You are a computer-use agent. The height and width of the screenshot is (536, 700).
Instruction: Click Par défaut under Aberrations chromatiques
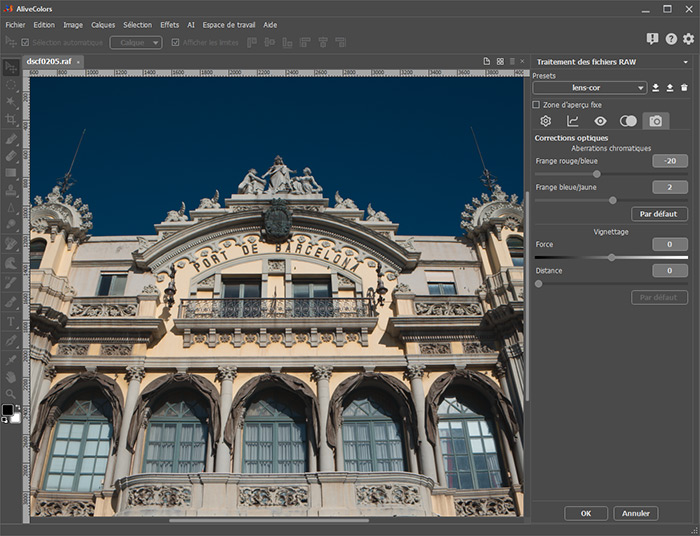click(658, 214)
